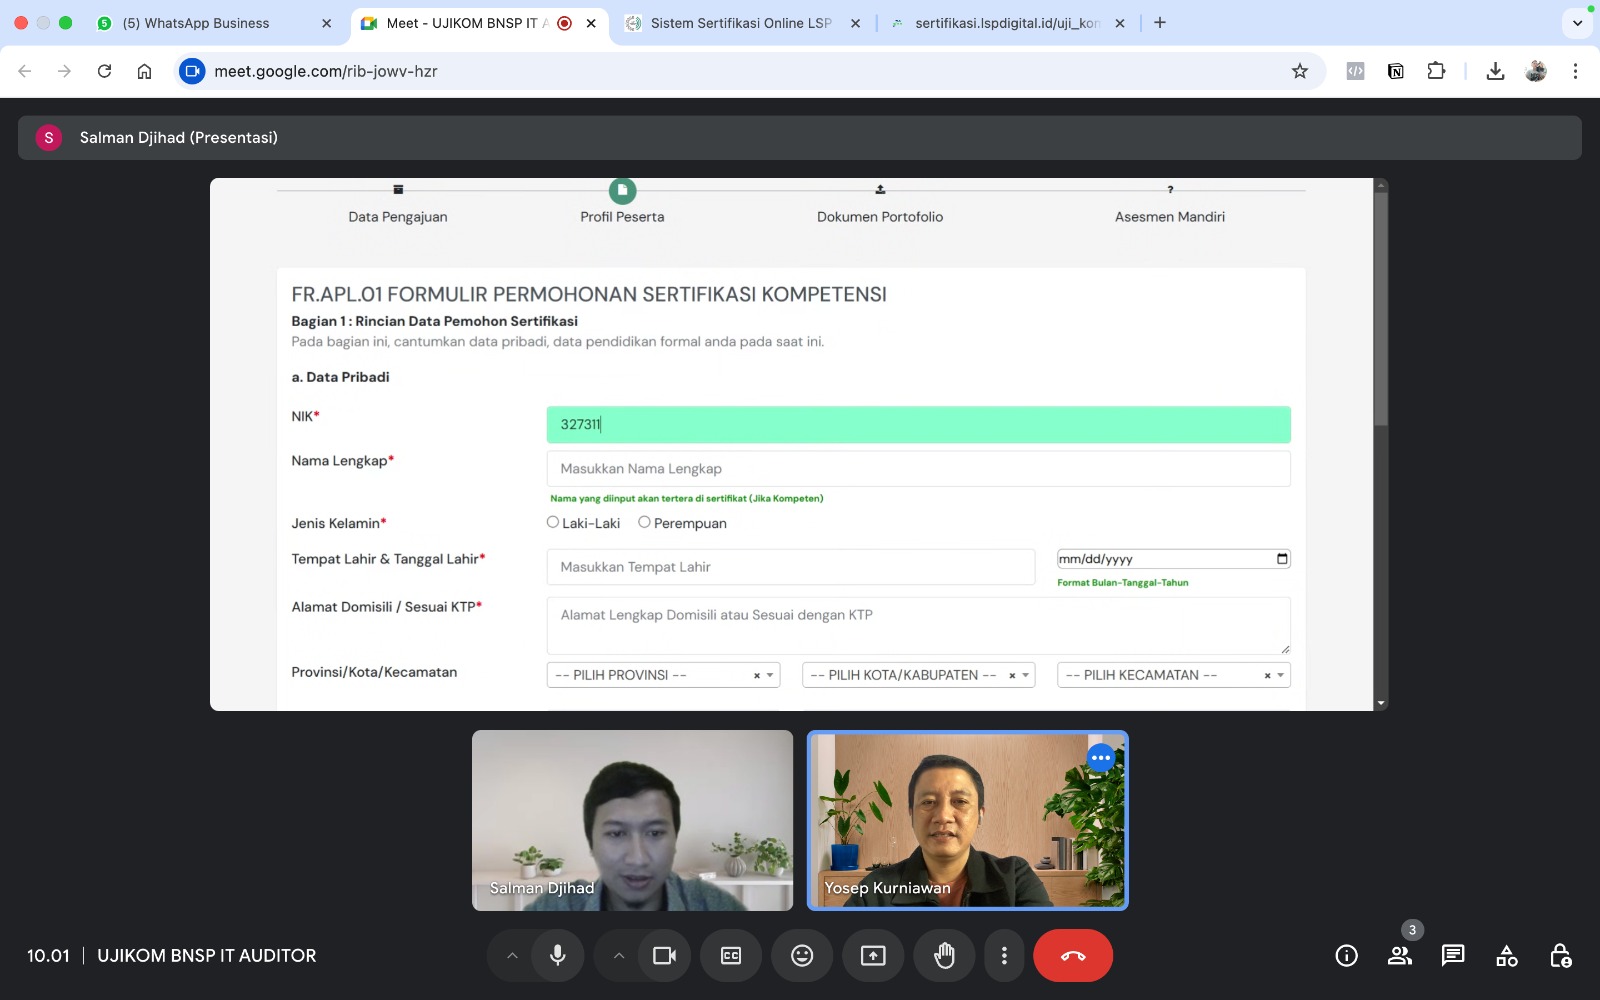
Task: Mute the microphone
Action: [x=557, y=955]
